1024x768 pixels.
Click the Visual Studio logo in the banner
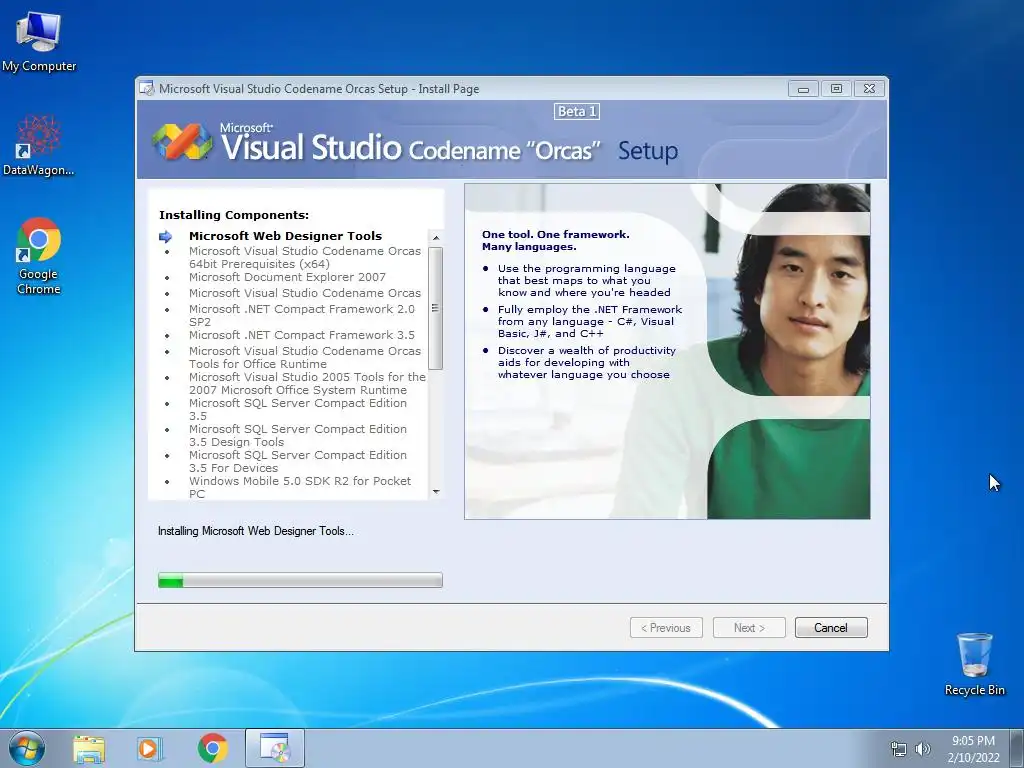click(x=182, y=142)
